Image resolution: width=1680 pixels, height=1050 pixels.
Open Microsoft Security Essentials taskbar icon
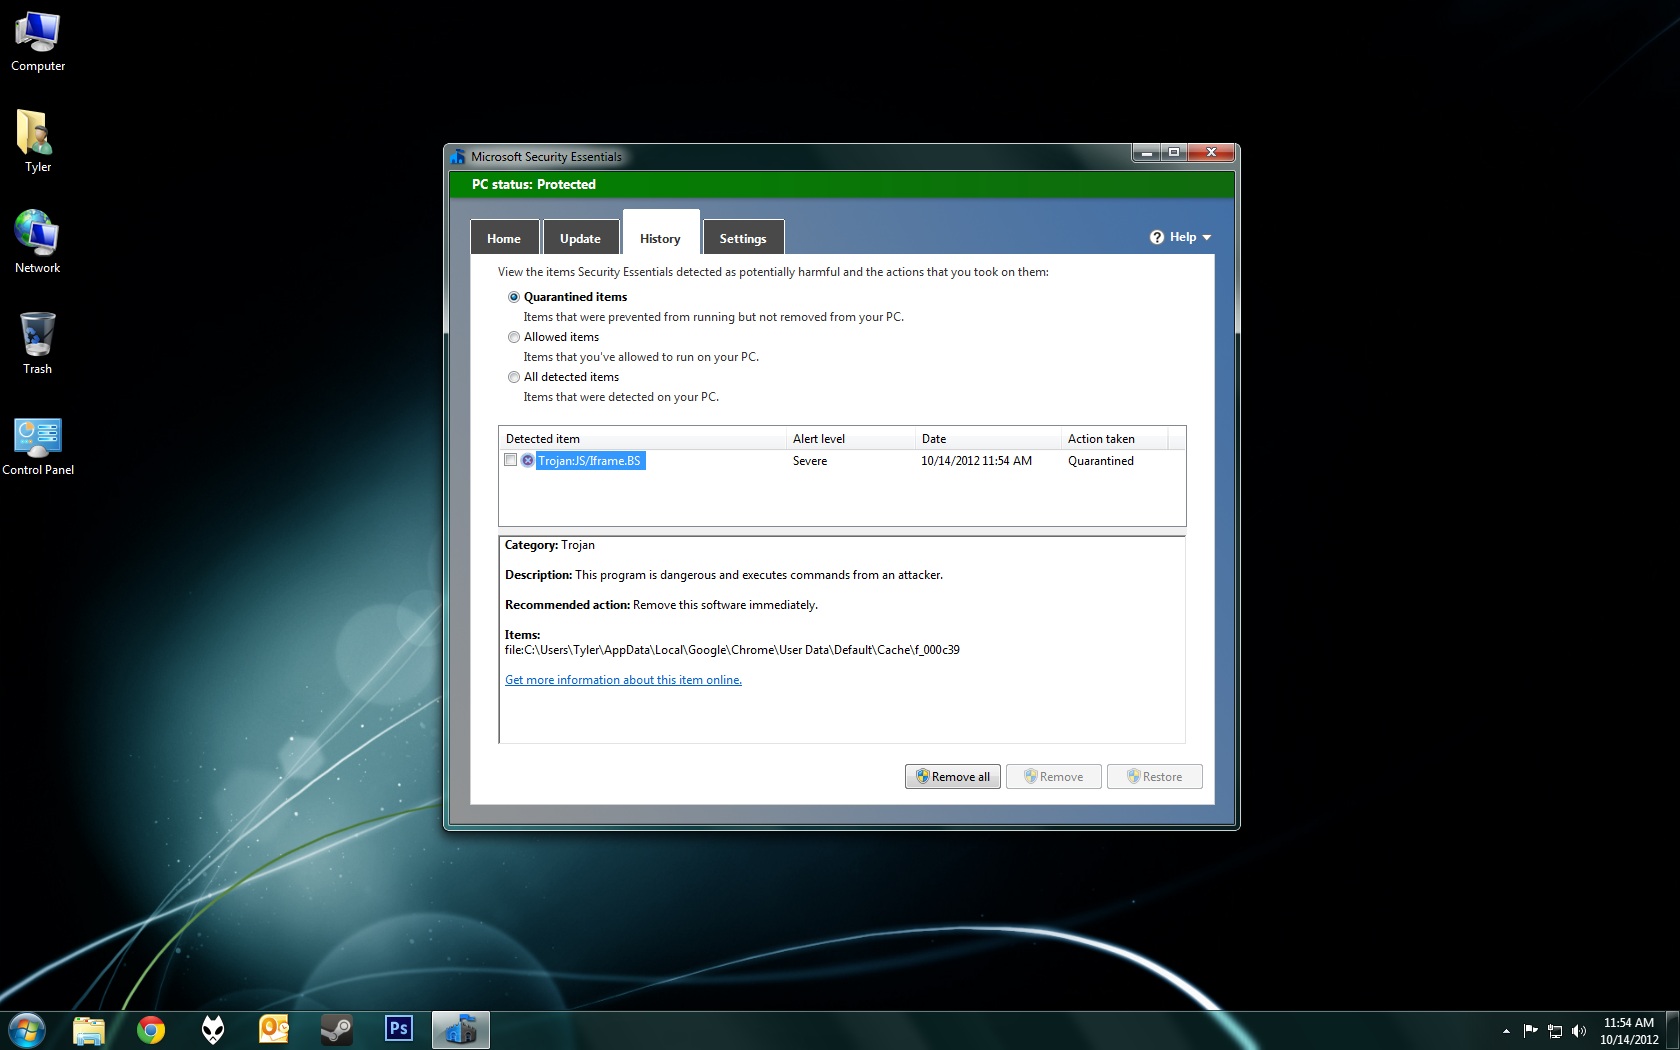click(461, 1029)
